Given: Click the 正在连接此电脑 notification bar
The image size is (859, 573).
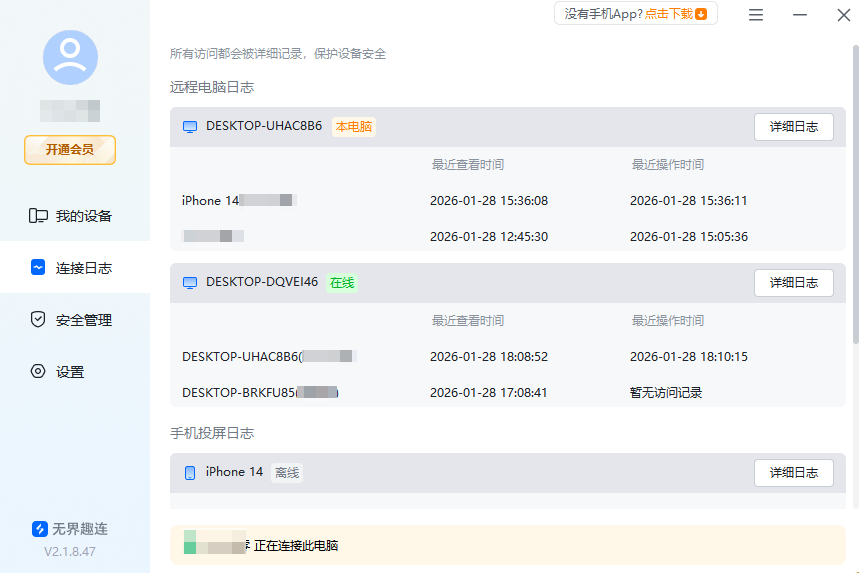Looking at the screenshot, I should pyautogui.click(x=507, y=545).
